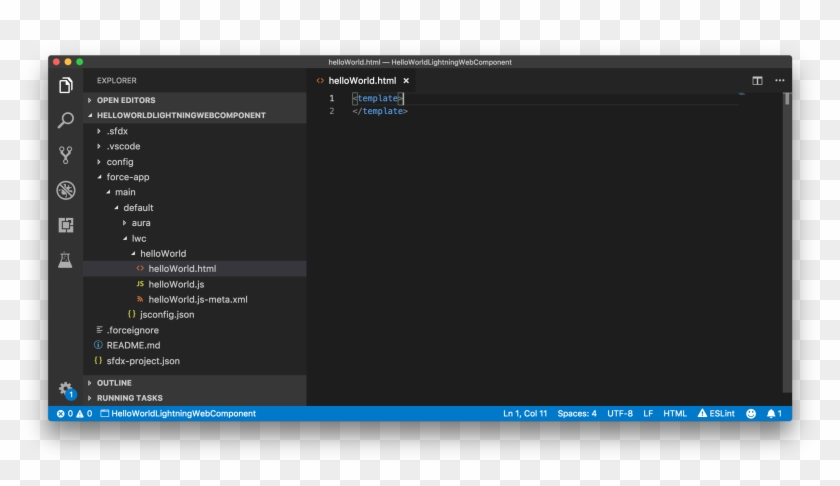Image resolution: width=840 pixels, height=486 pixels.
Task: Click the opening template tag on line 1
Action: (377, 98)
